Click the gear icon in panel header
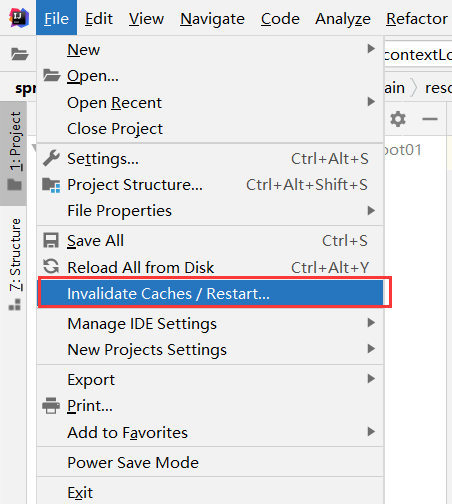The height and width of the screenshot is (504, 452). (398, 119)
